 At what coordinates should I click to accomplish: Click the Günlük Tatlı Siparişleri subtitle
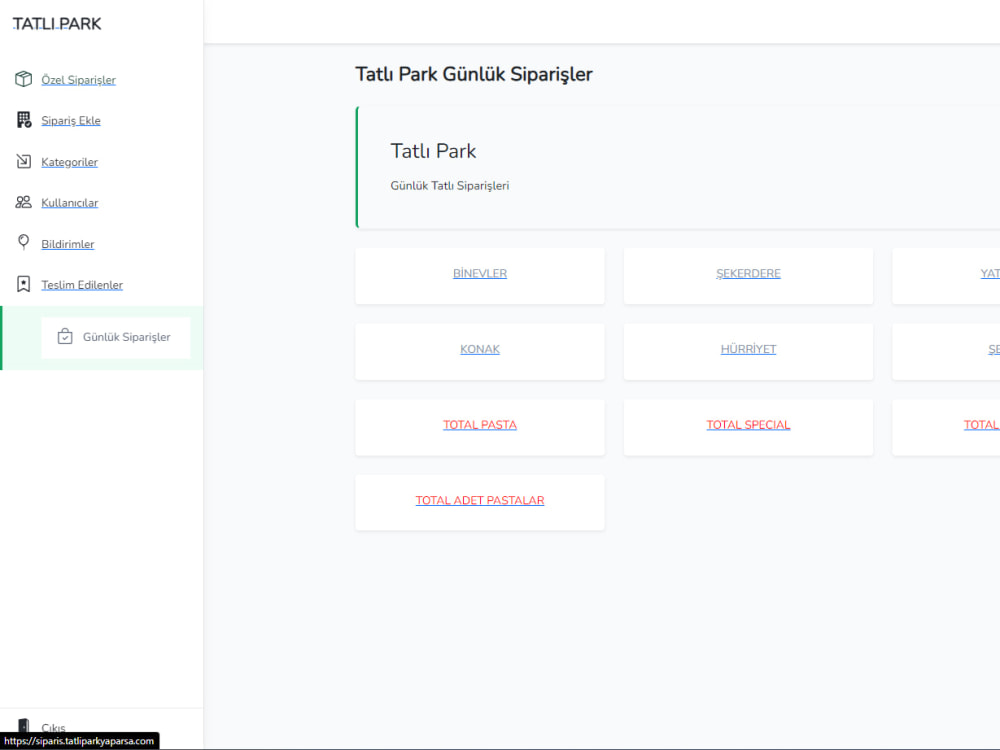450,186
